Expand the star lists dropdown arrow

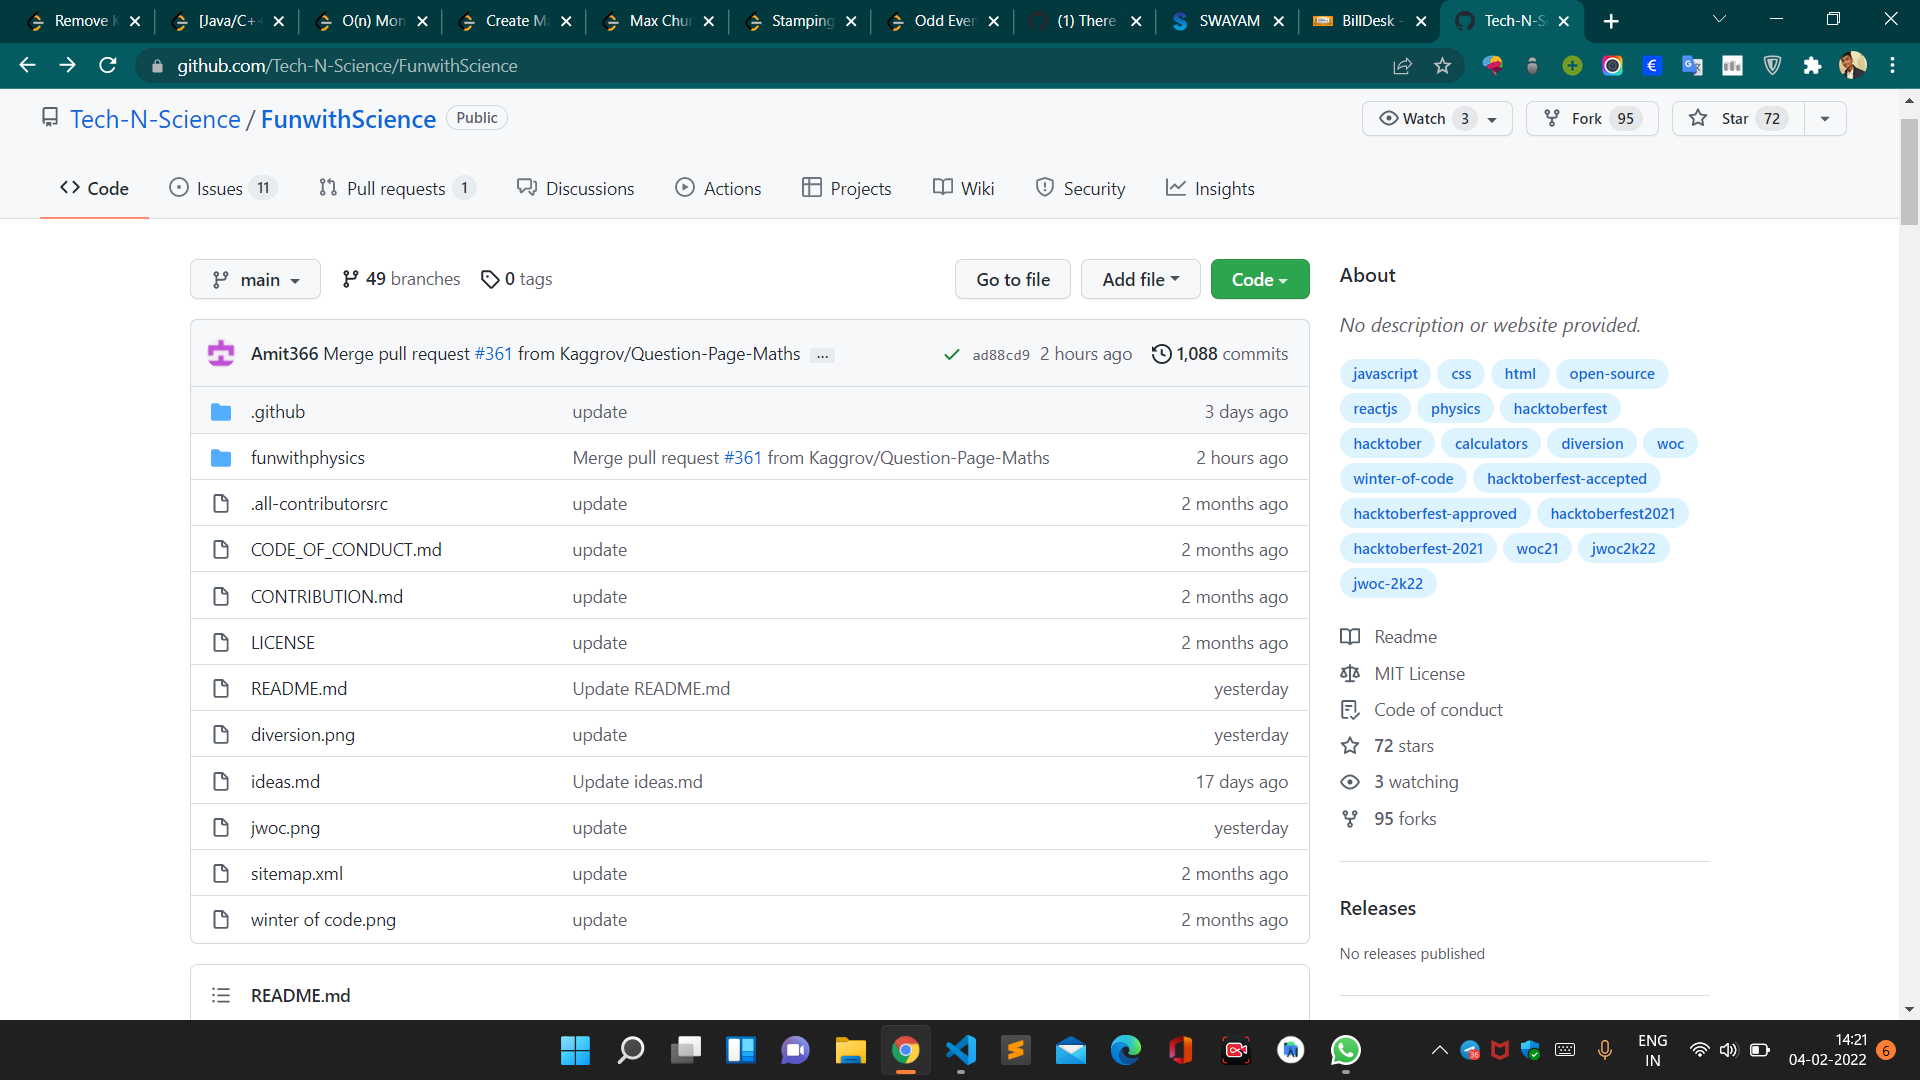(1825, 118)
